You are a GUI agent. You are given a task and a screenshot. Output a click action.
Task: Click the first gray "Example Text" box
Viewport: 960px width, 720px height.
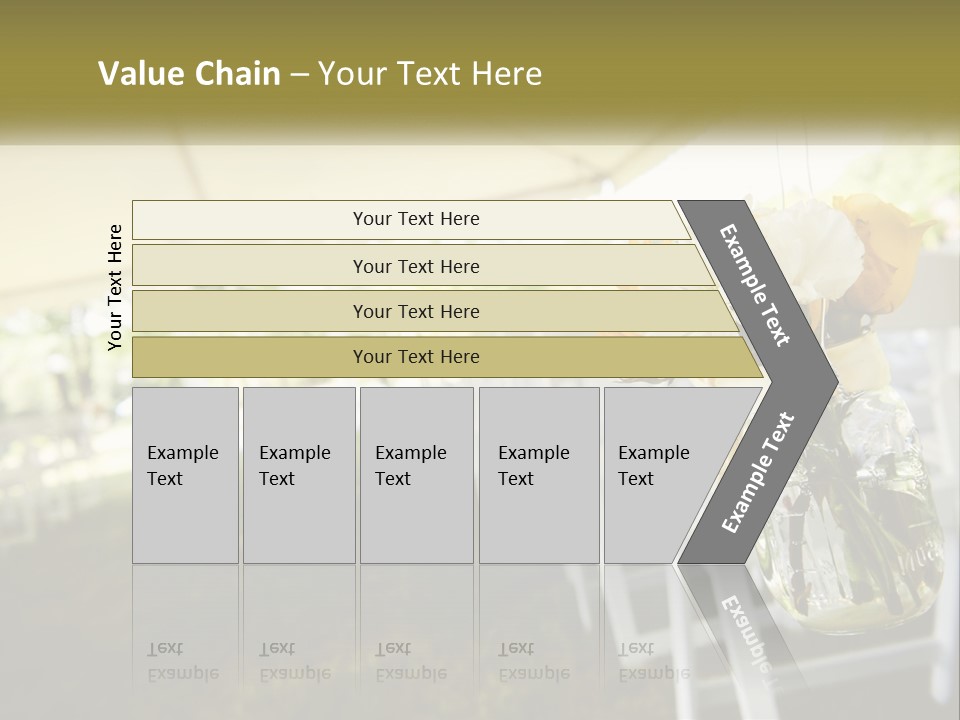(x=185, y=475)
